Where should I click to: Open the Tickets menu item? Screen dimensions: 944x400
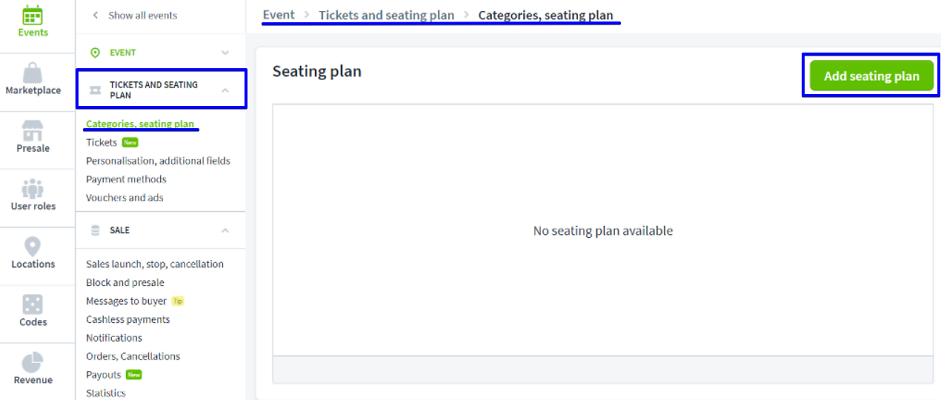[101, 143]
